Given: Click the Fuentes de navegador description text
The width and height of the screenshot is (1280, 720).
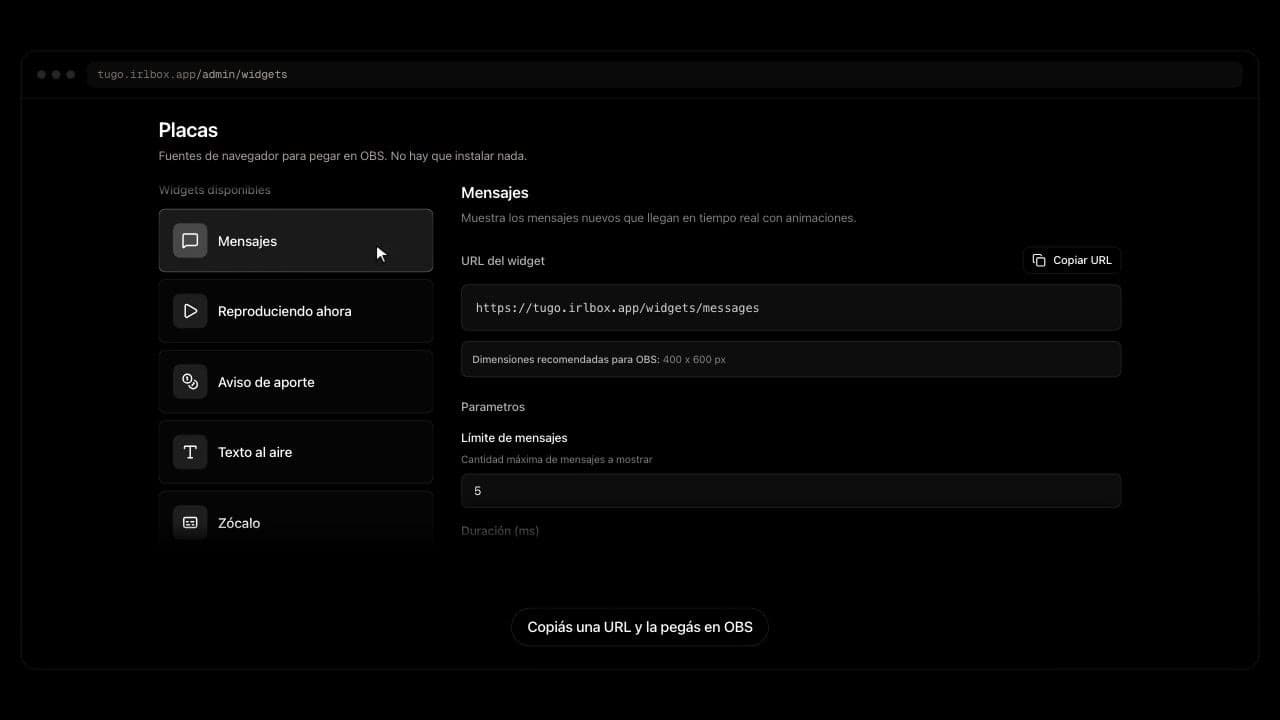Looking at the screenshot, I should [343, 156].
